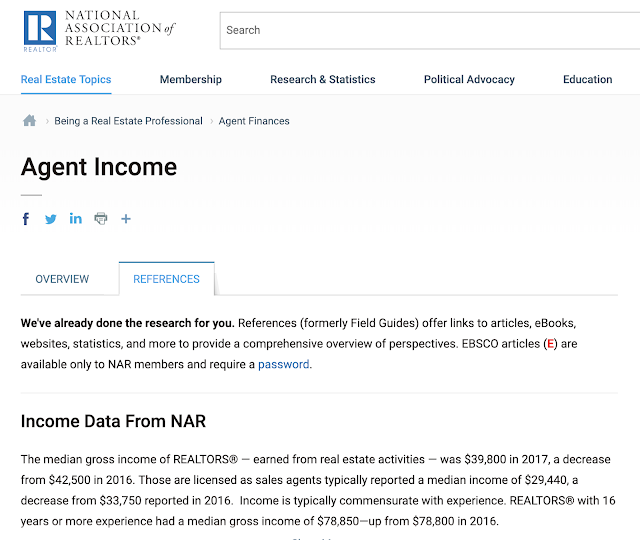
Task: Print the page using printer icon
Action: tap(101, 219)
